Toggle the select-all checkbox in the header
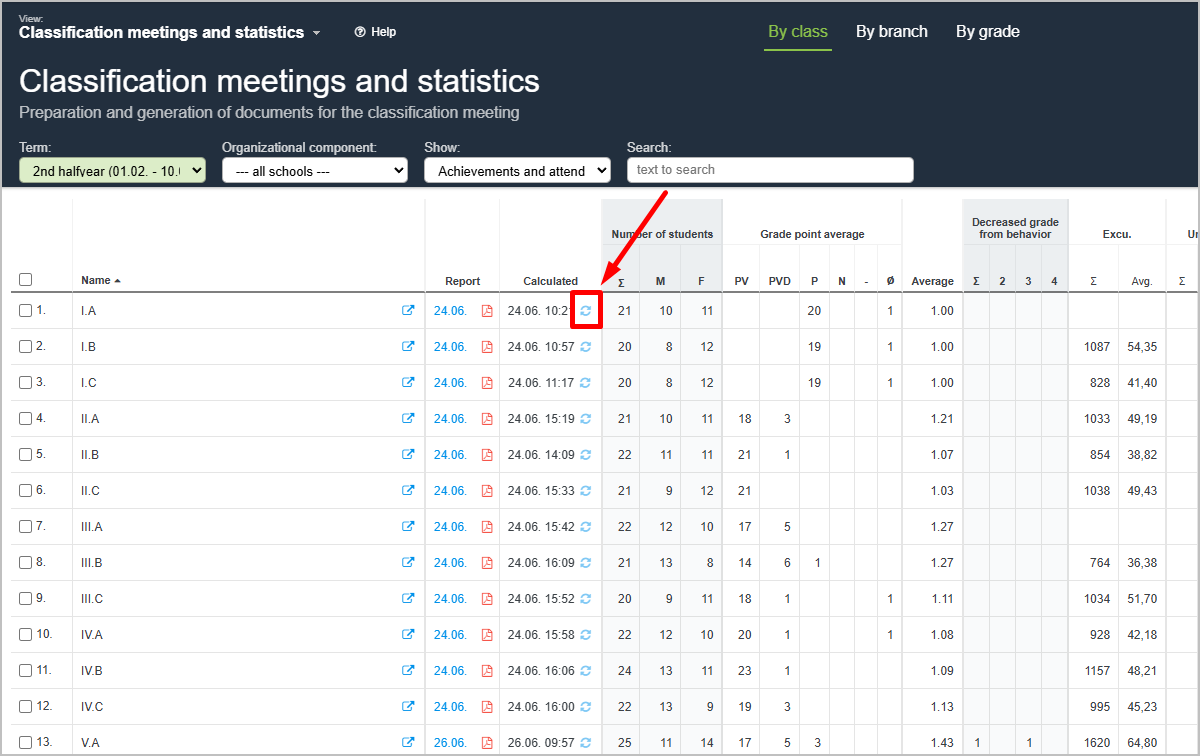Image resolution: width=1200 pixels, height=756 pixels. point(26,280)
